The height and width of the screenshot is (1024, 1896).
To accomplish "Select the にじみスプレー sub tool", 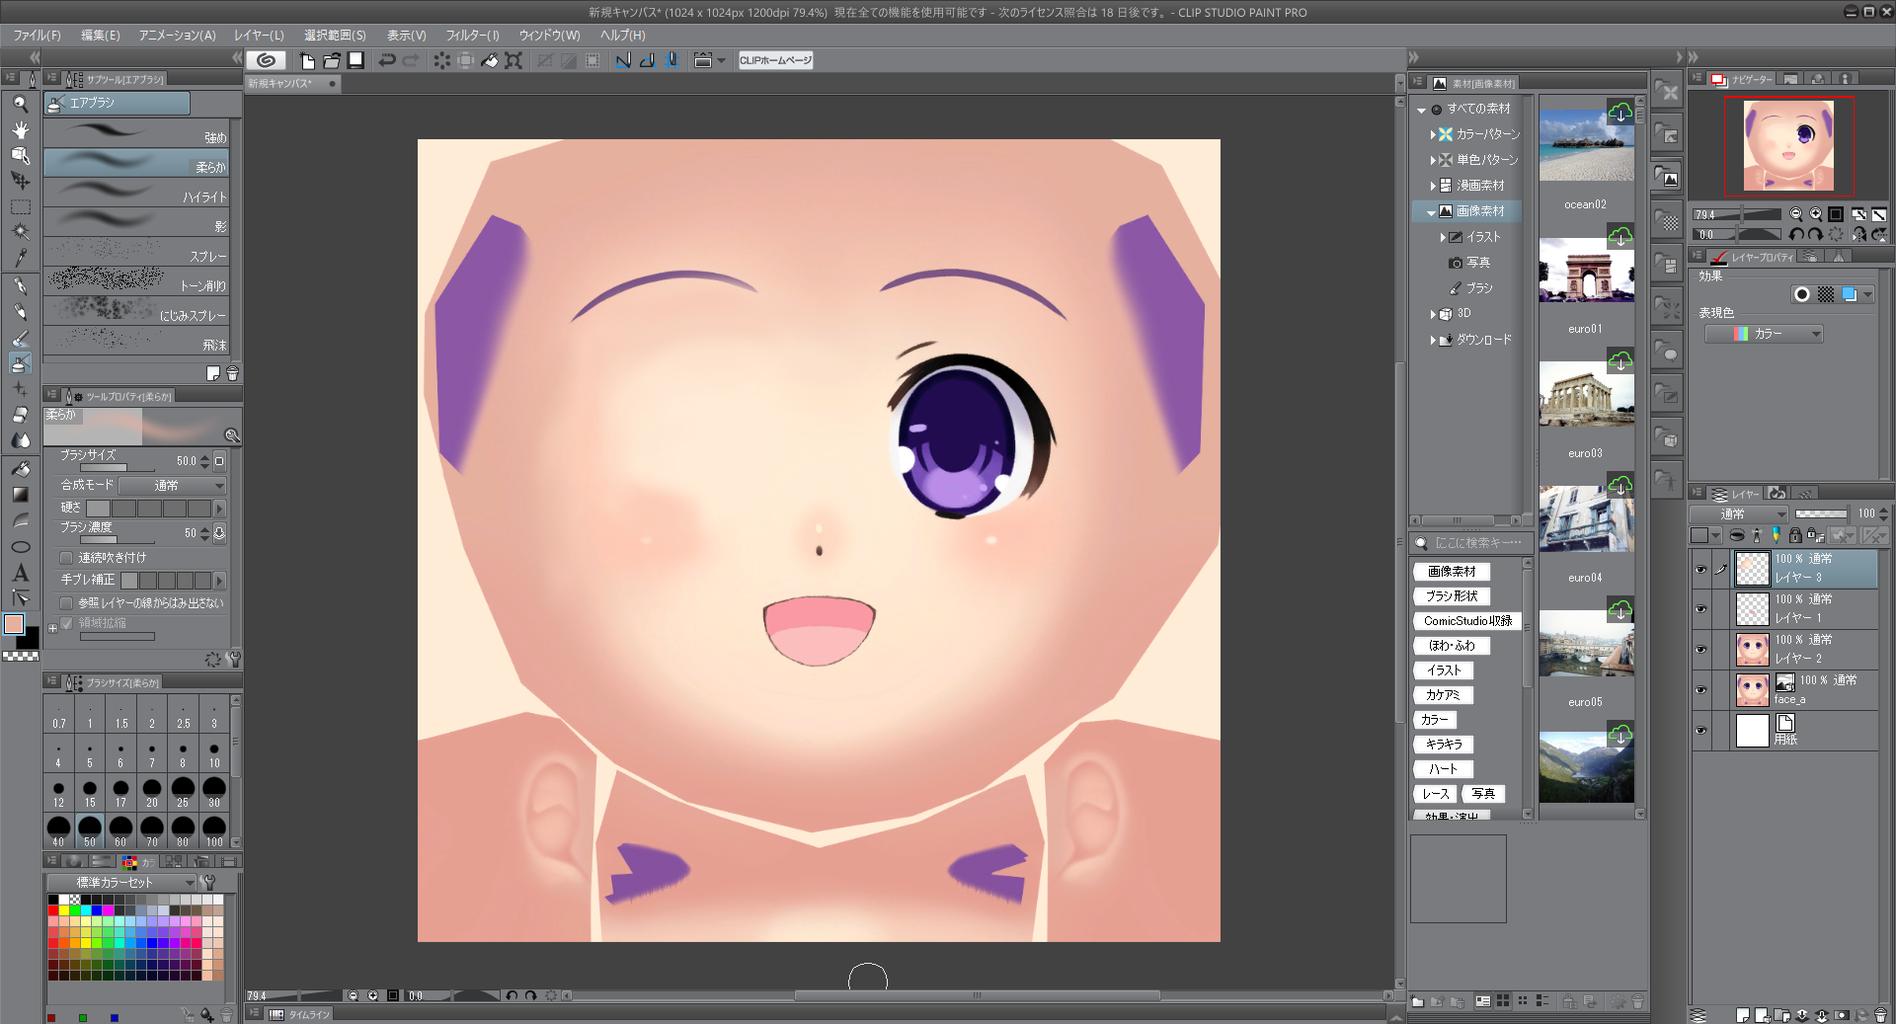I will [136, 310].
